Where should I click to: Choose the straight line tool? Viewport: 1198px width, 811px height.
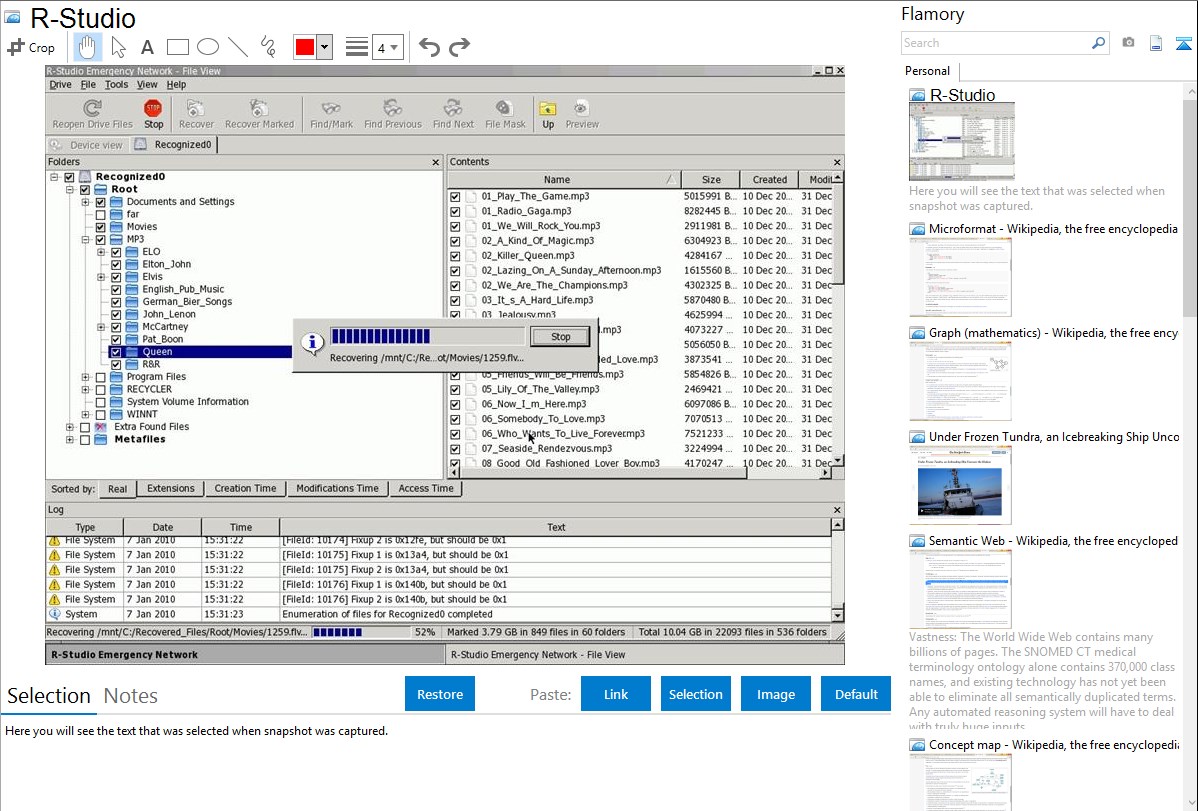238,47
